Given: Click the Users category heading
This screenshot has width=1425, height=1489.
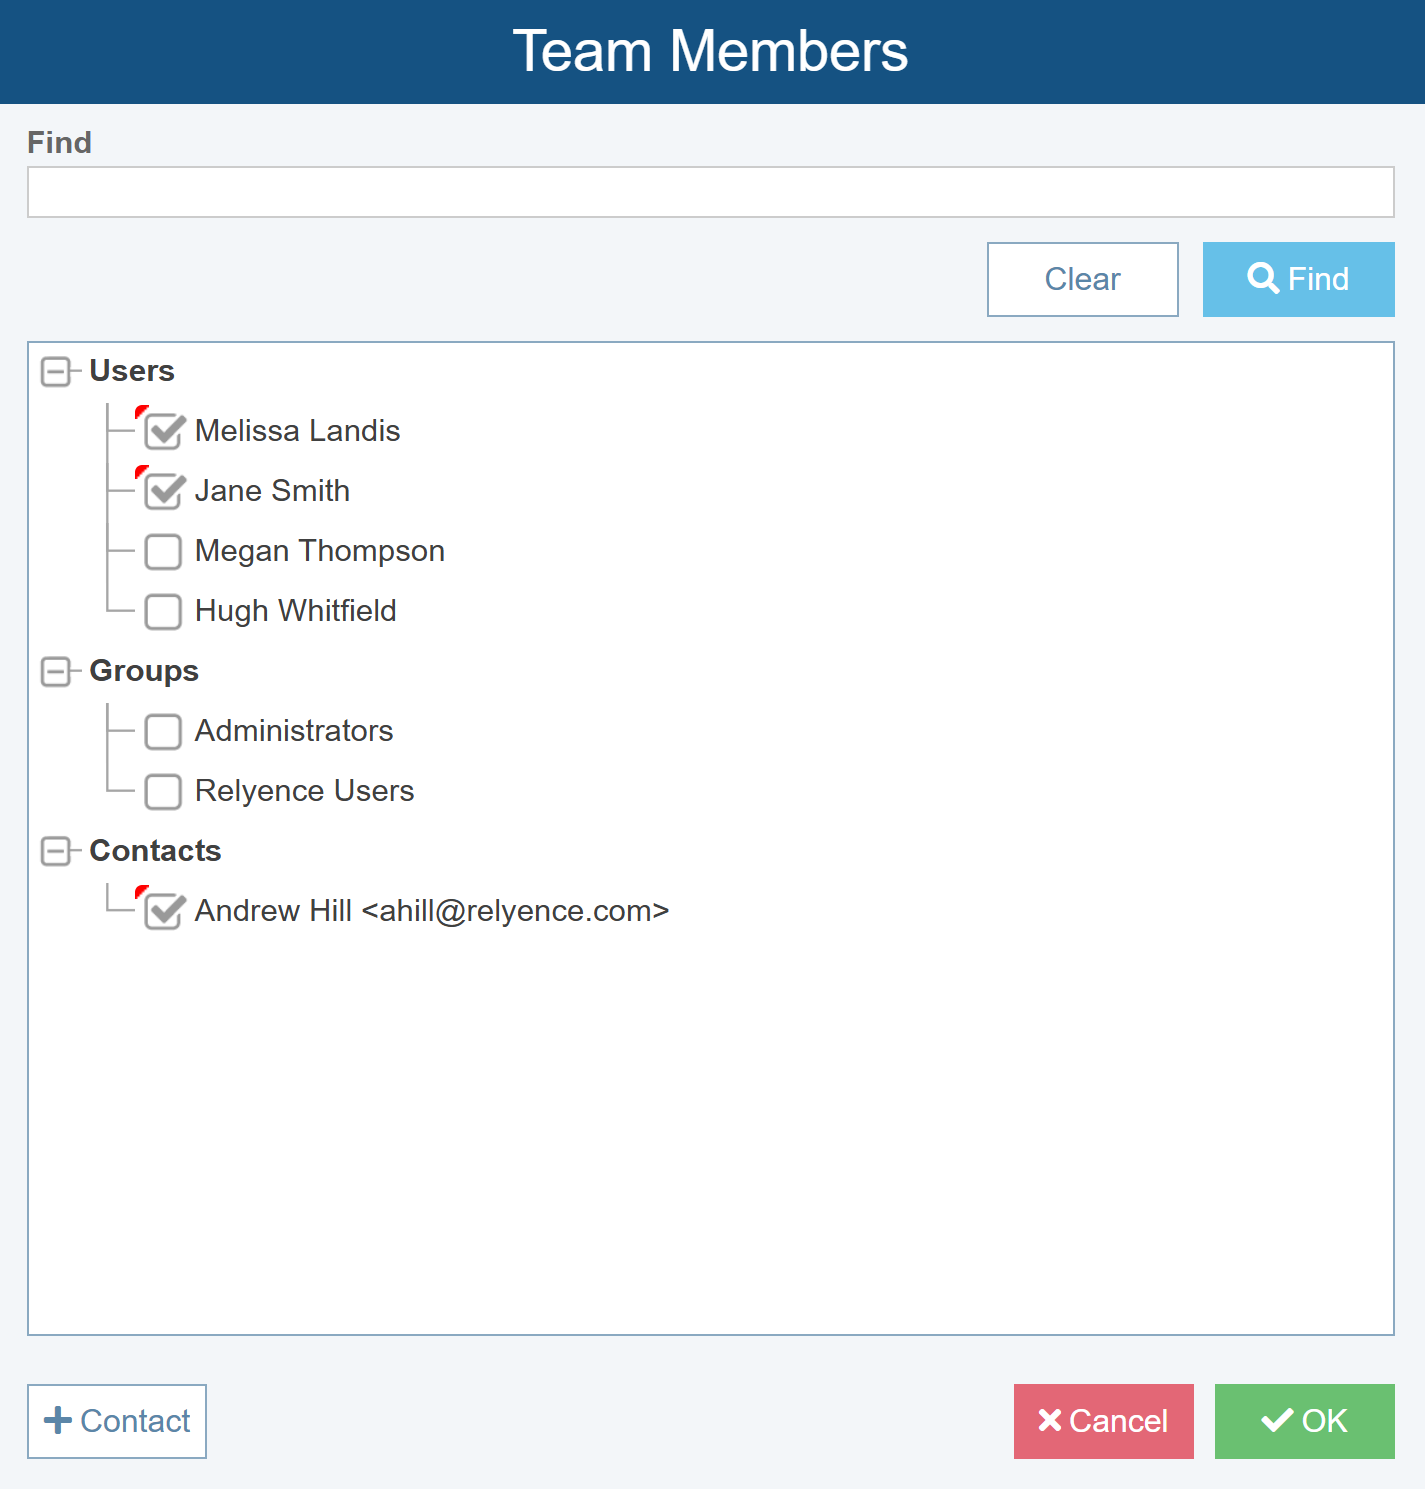Looking at the screenshot, I should click(132, 371).
